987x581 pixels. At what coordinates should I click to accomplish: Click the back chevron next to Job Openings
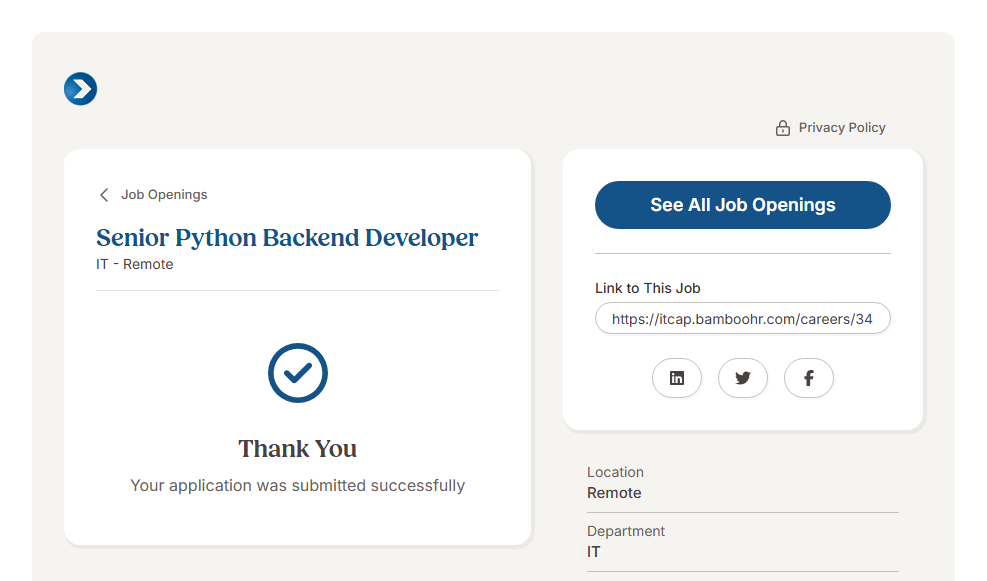tap(104, 195)
